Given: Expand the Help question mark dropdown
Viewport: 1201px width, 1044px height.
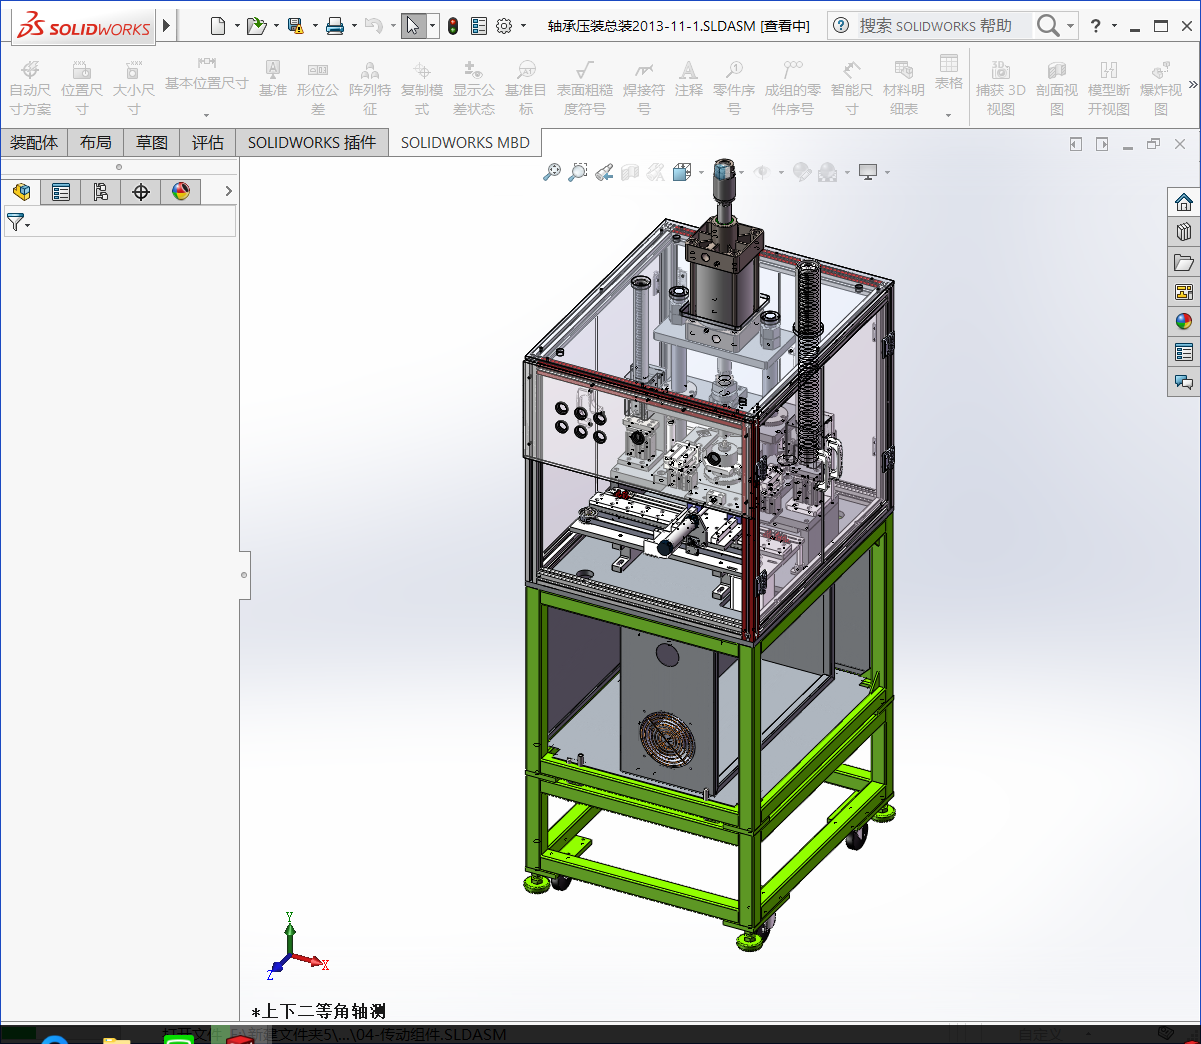Looking at the screenshot, I should 1114,26.
